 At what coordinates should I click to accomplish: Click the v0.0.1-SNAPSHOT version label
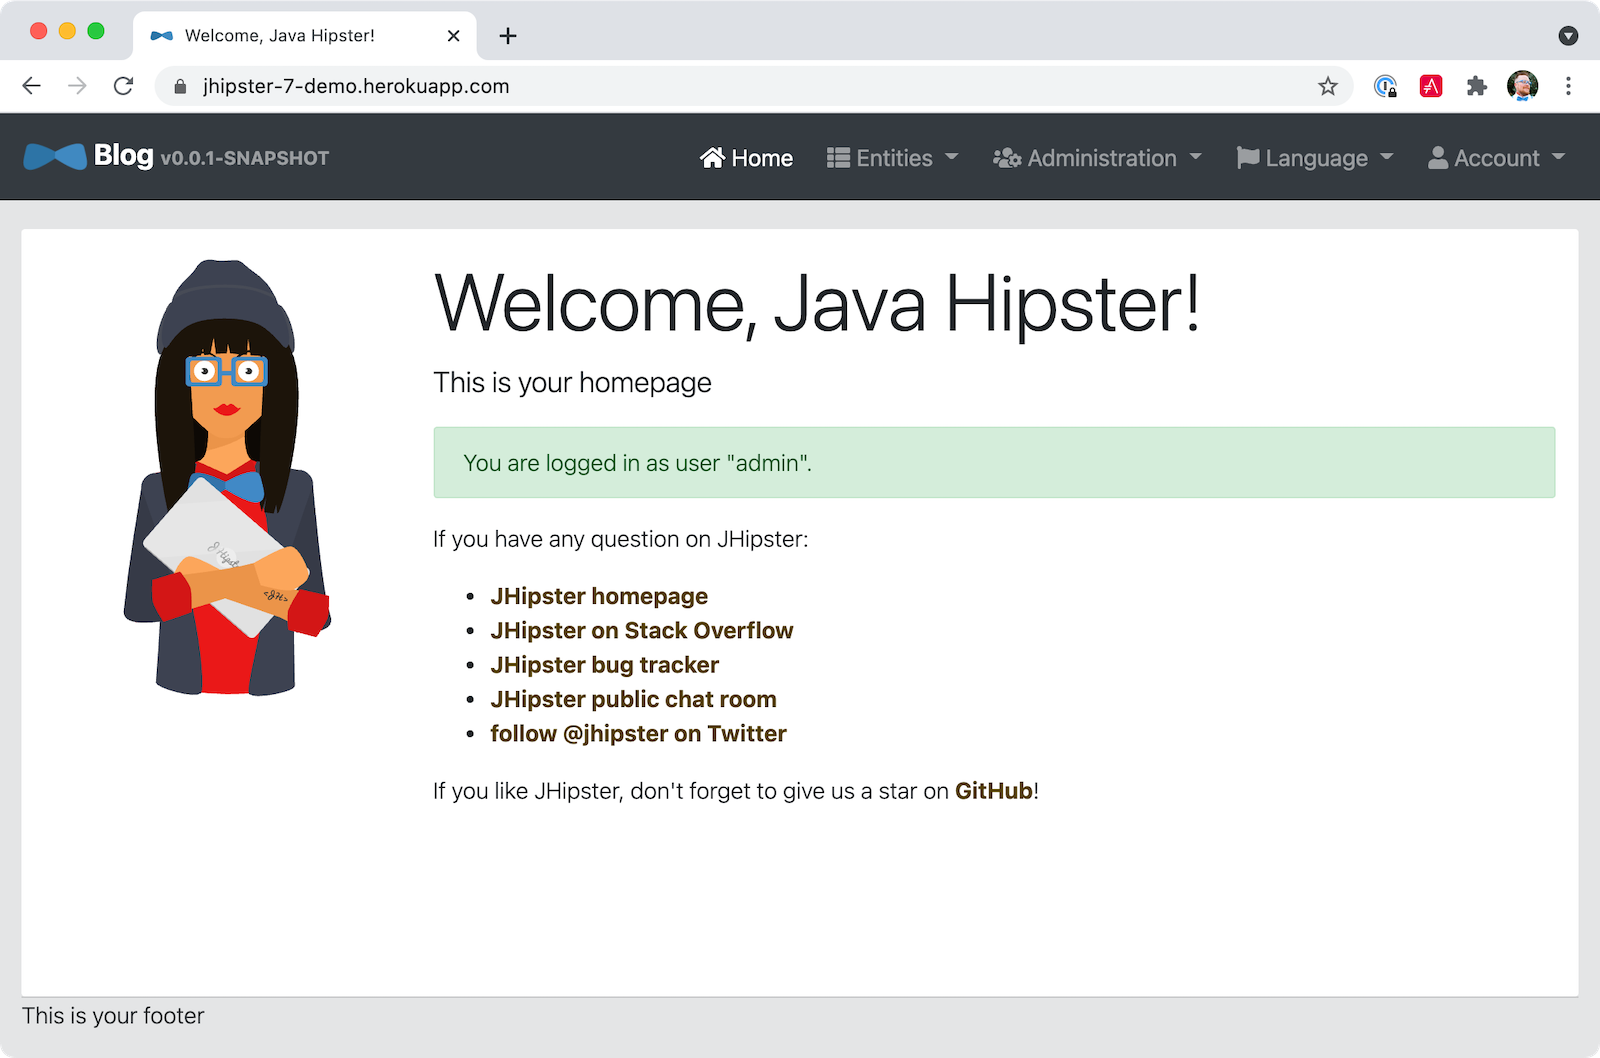pyautogui.click(x=245, y=158)
